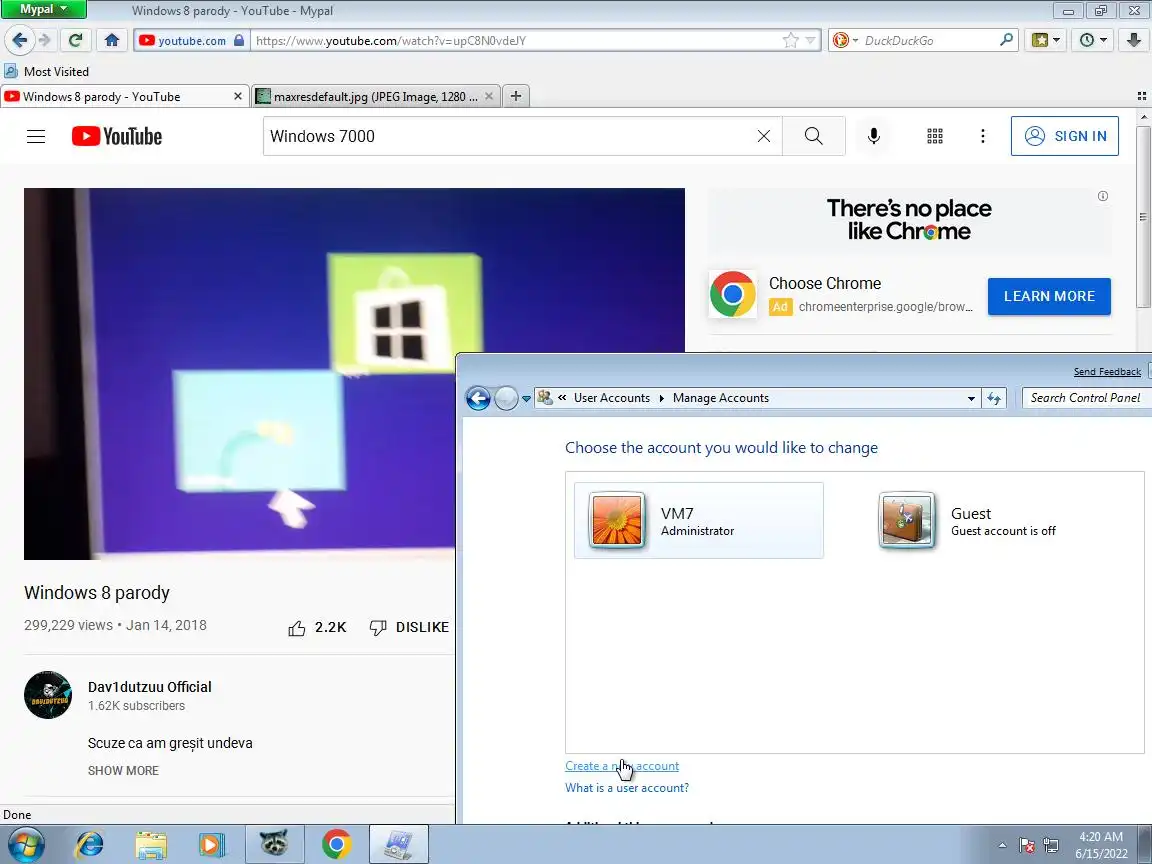Click the Manage Accounts breadcrumb

coord(721,398)
